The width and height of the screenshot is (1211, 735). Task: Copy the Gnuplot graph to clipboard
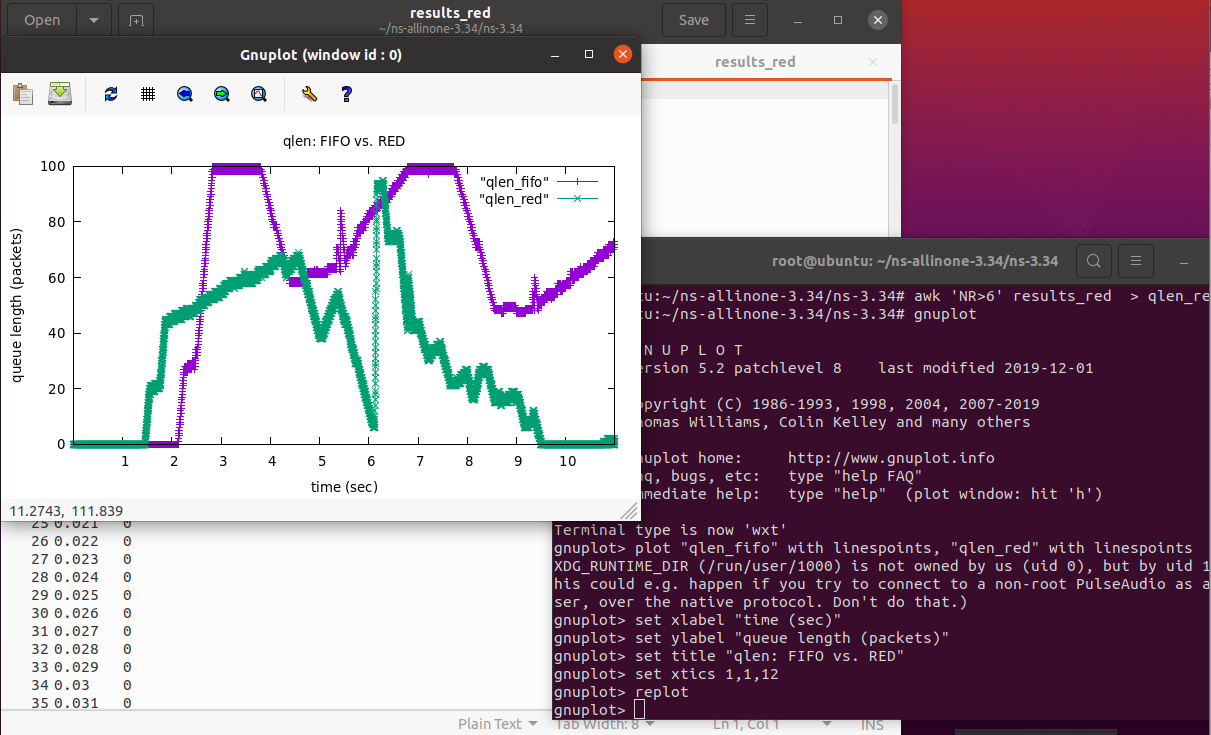pos(23,94)
